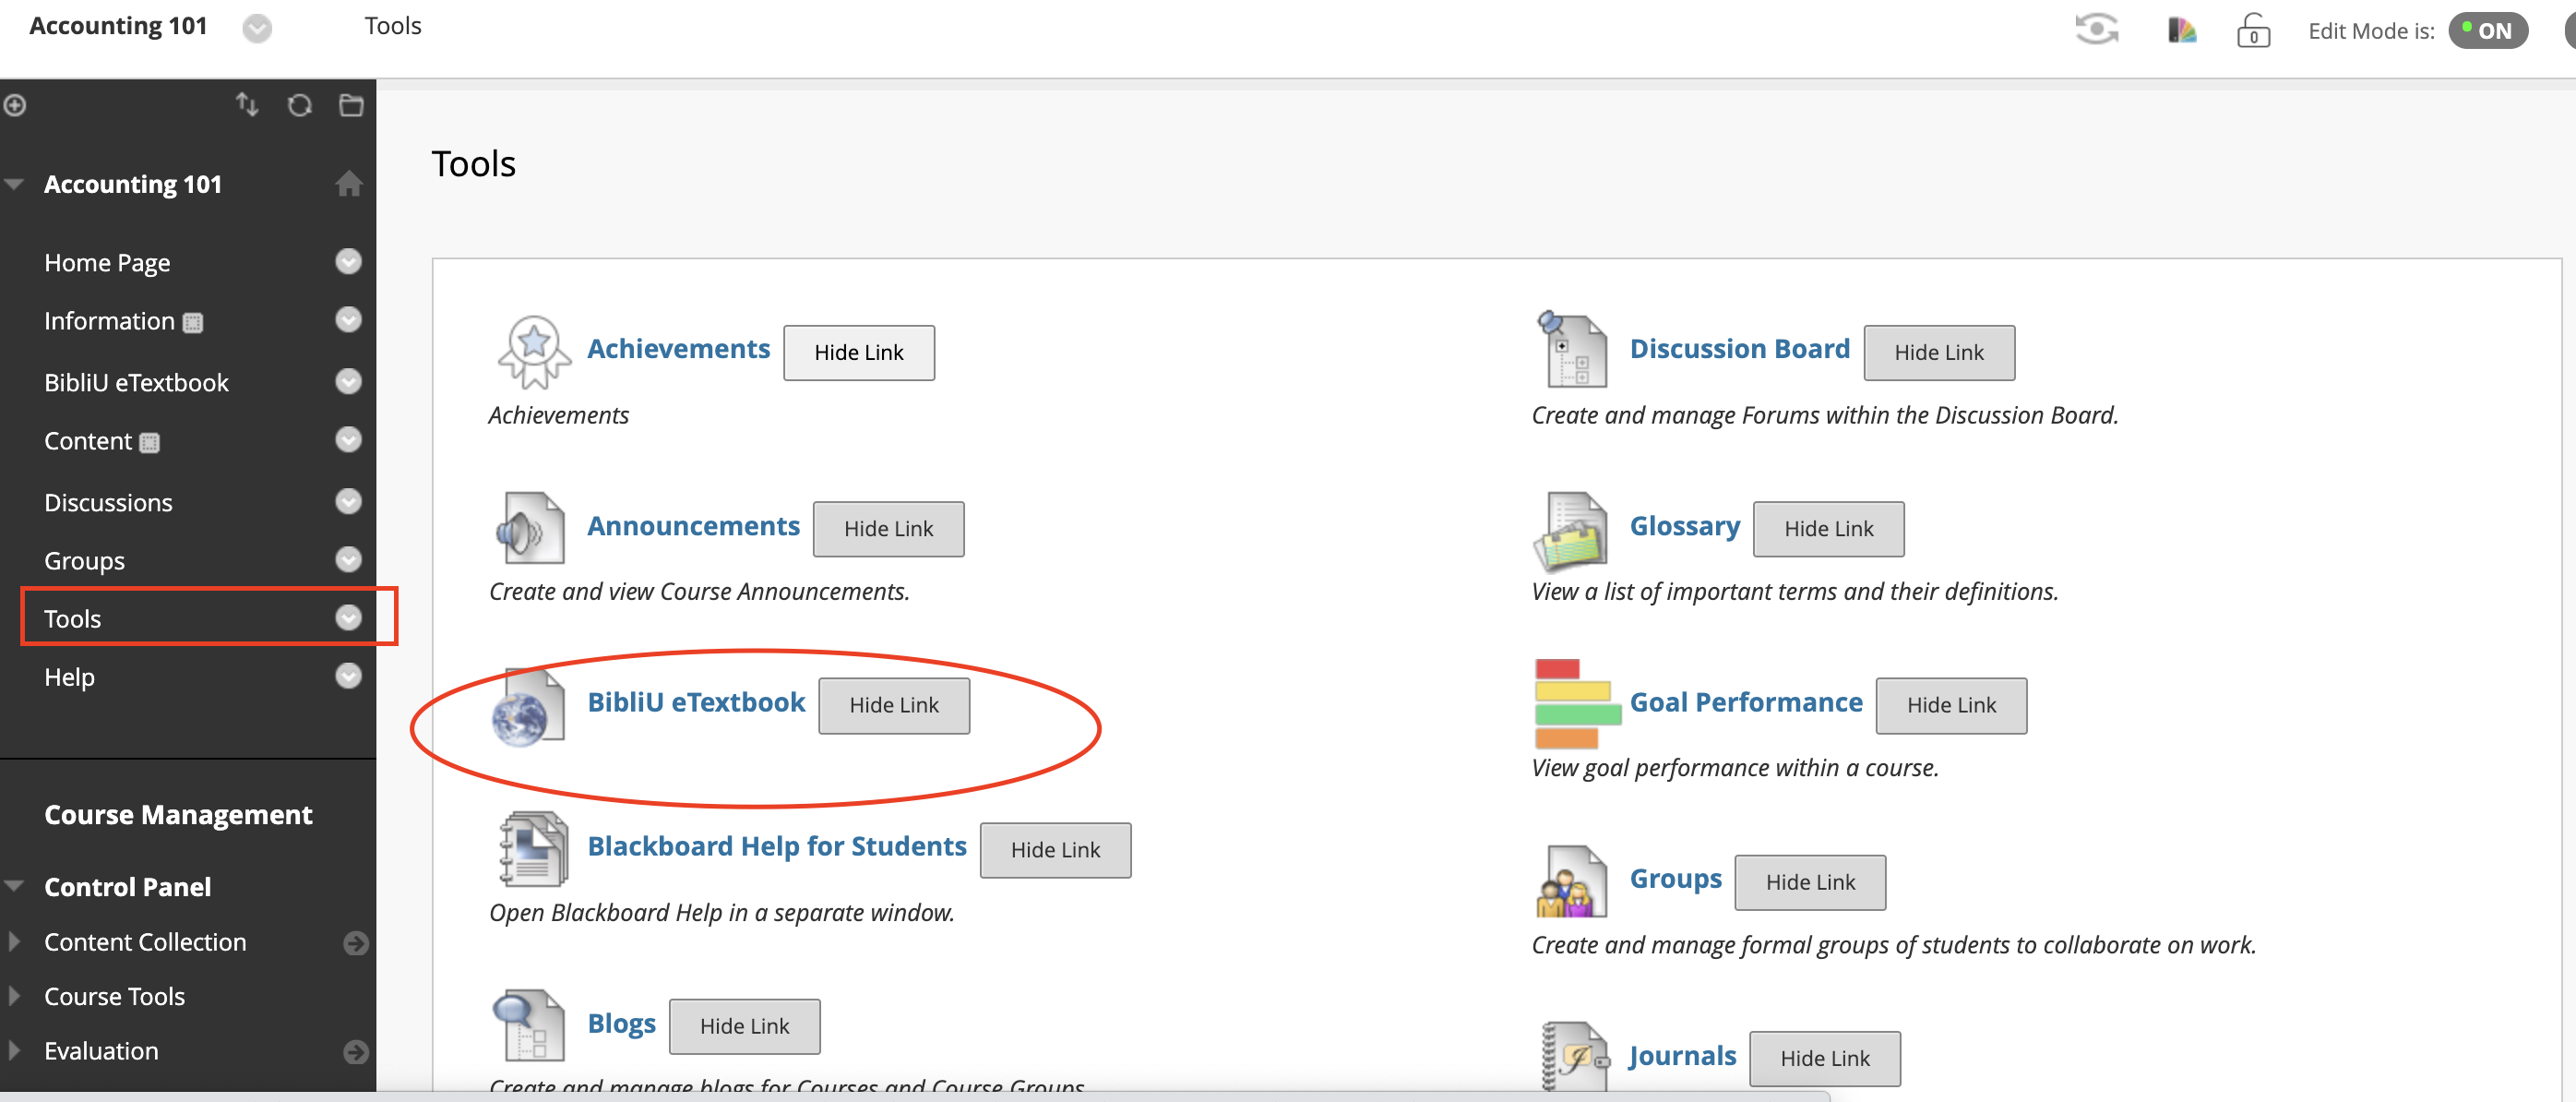The height and width of the screenshot is (1102, 2576).
Task: Open course menu folder view icon
Action: (x=351, y=104)
